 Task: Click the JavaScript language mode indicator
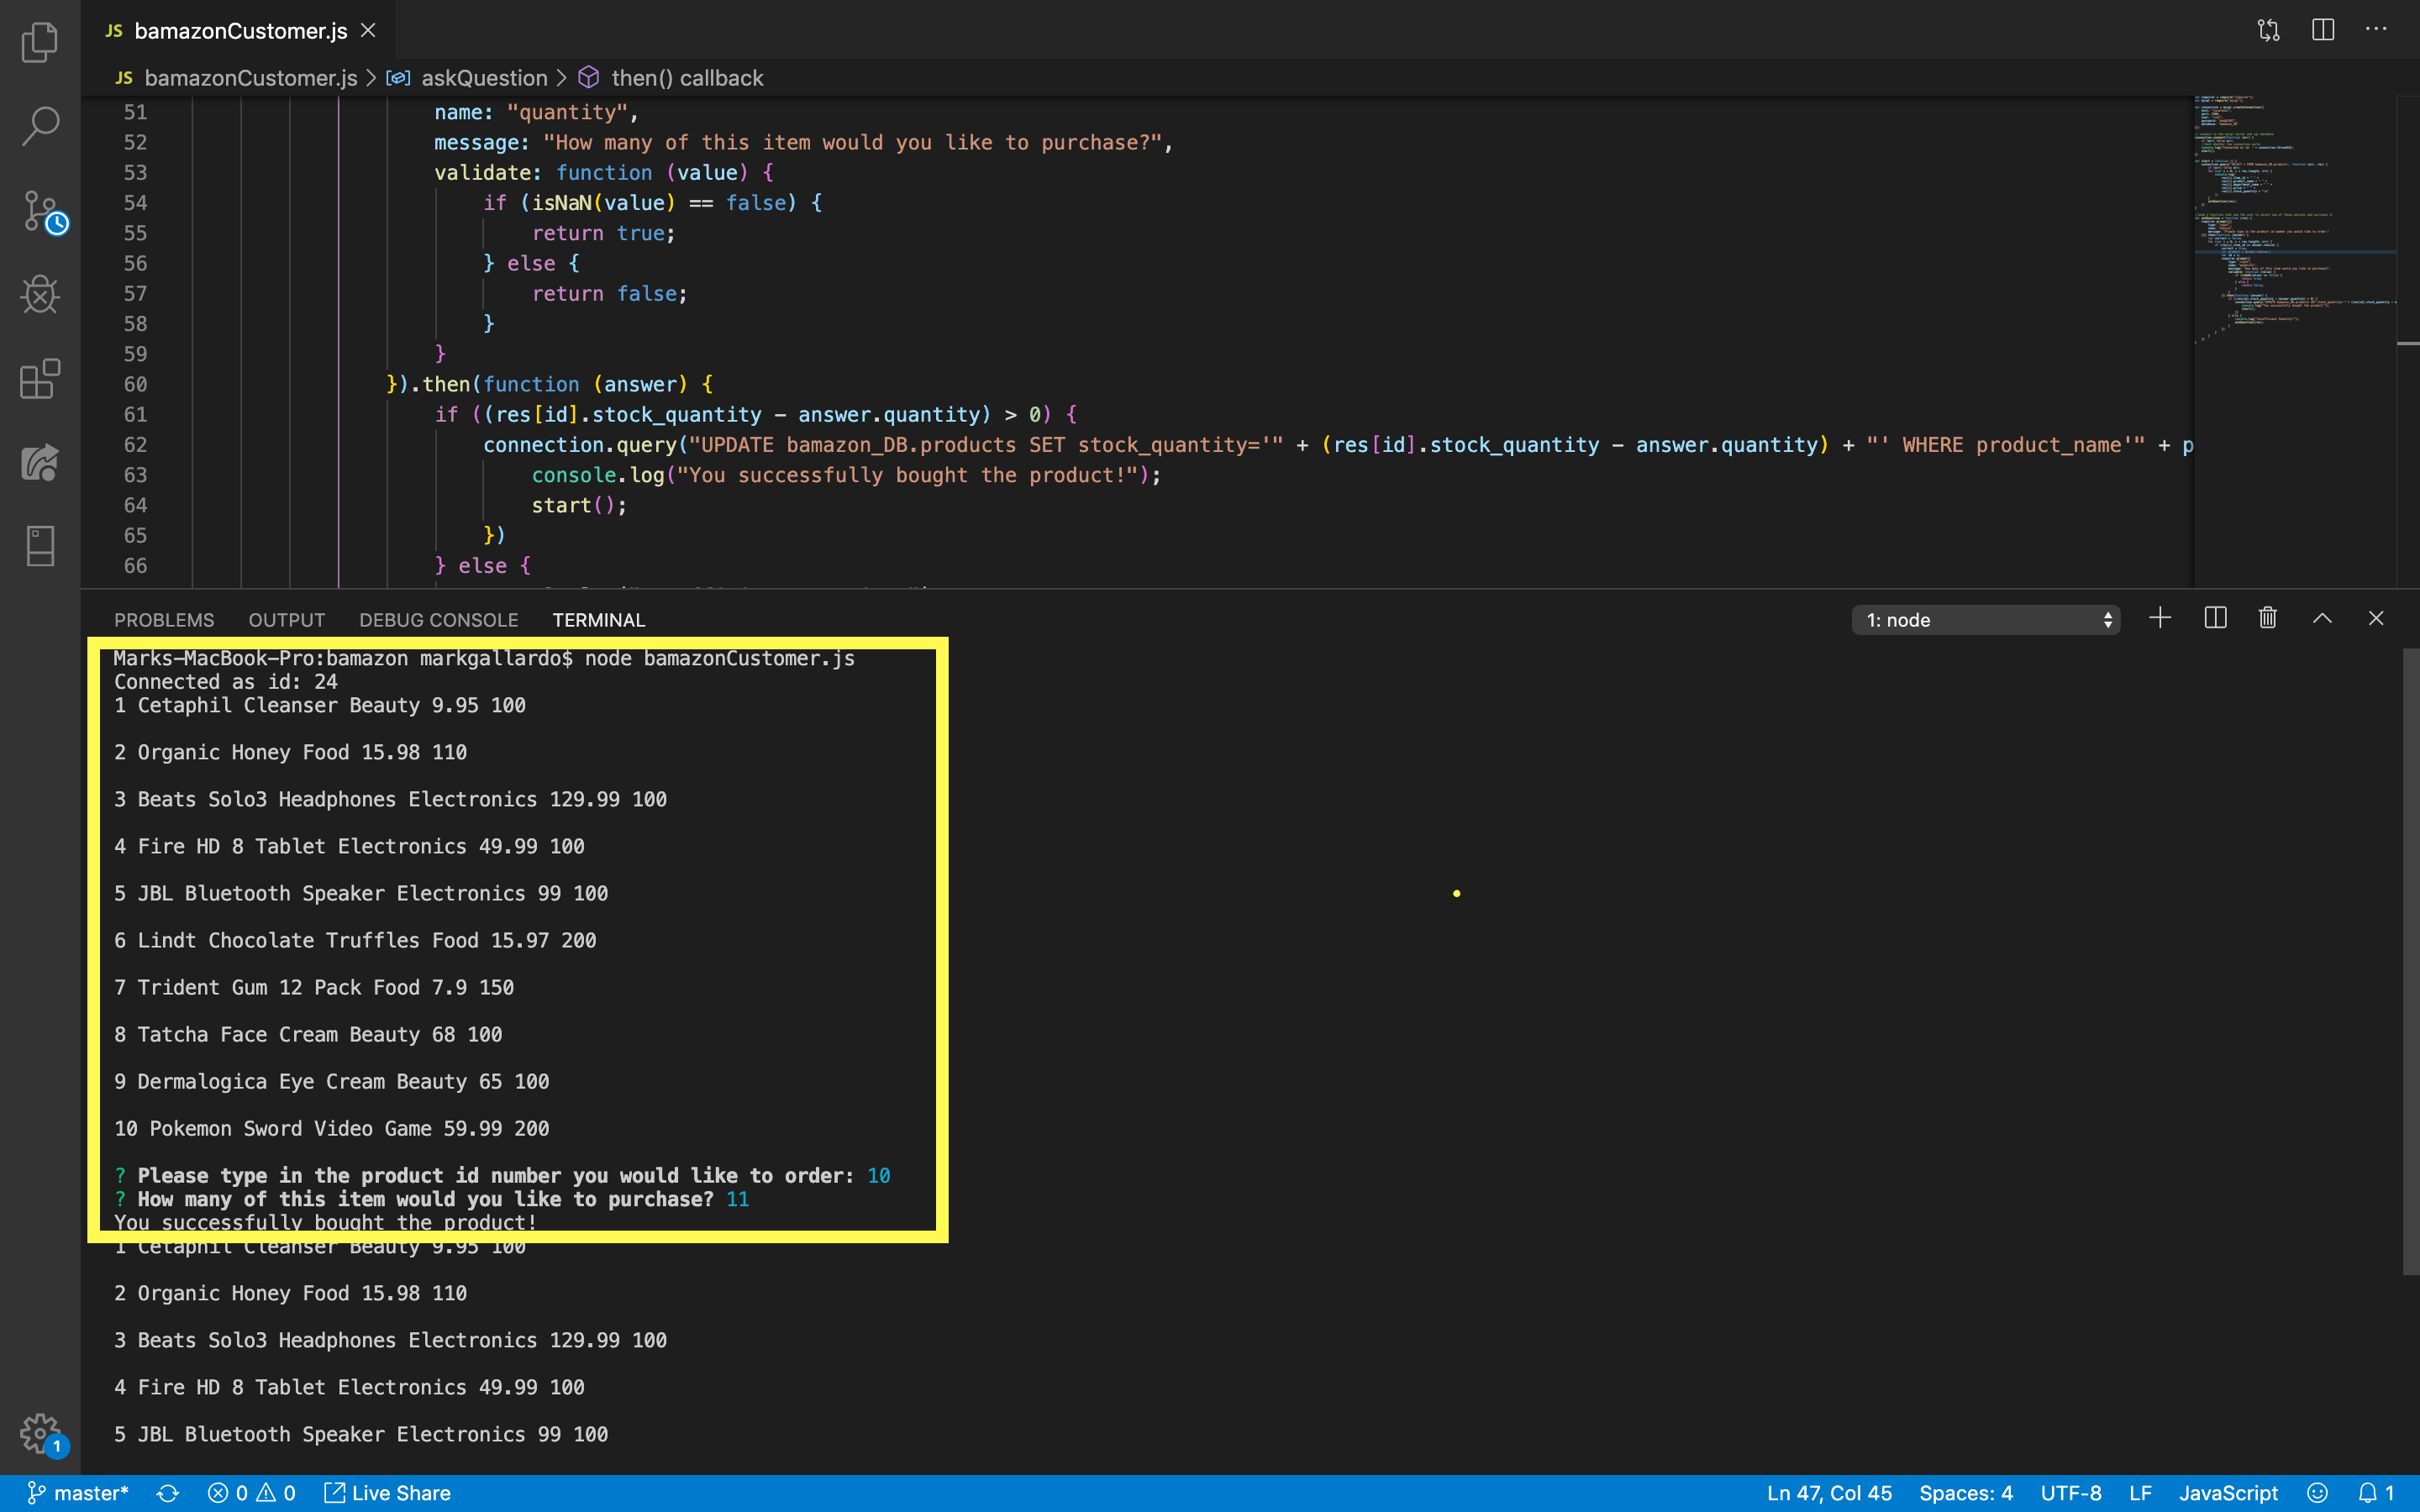[2228, 1493]
